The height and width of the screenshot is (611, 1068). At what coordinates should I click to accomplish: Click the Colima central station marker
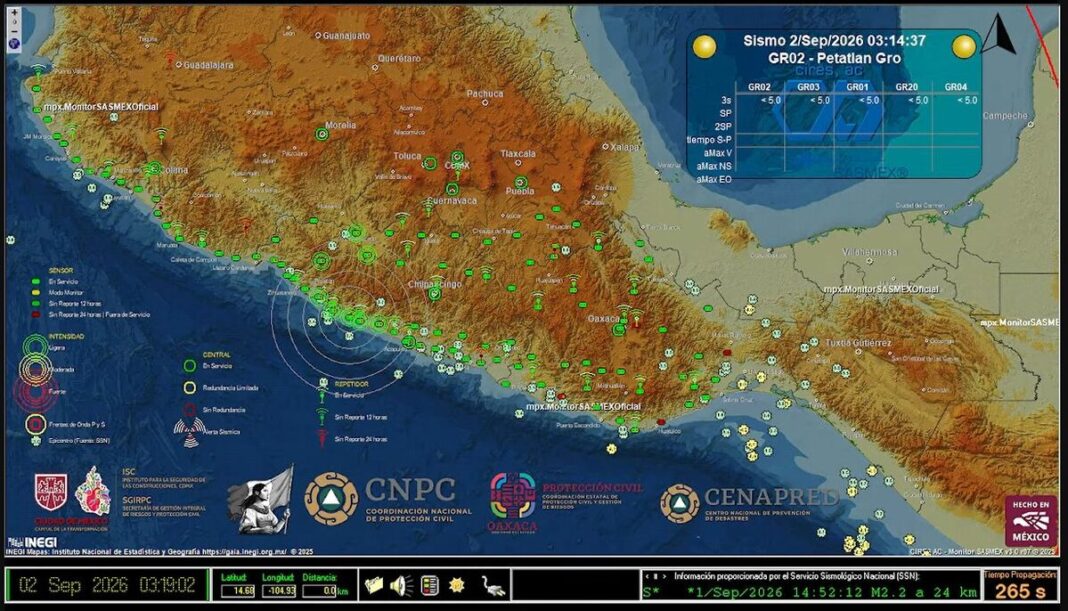click(155, 168)
